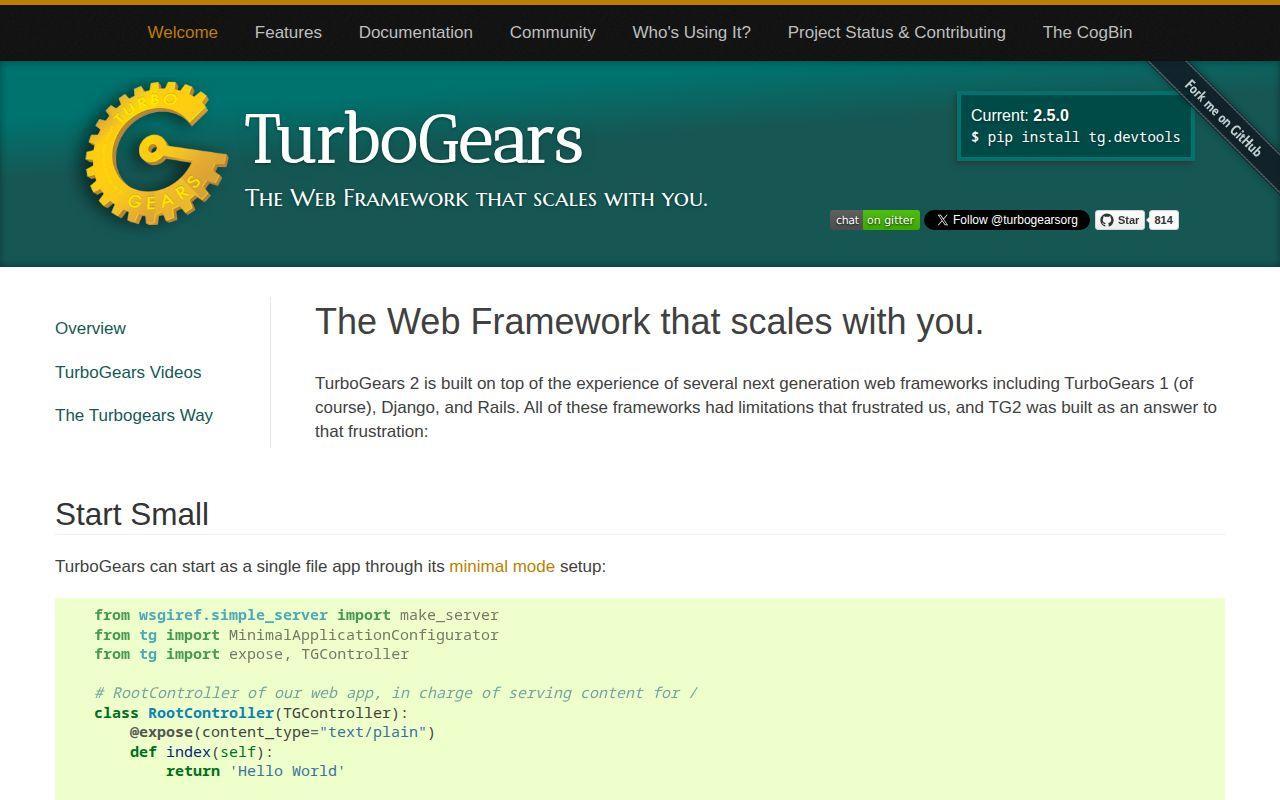This screenshot has height=800, width=1280.
Task: Click the @expose decorator code line
Action: [x=282, y=732]
